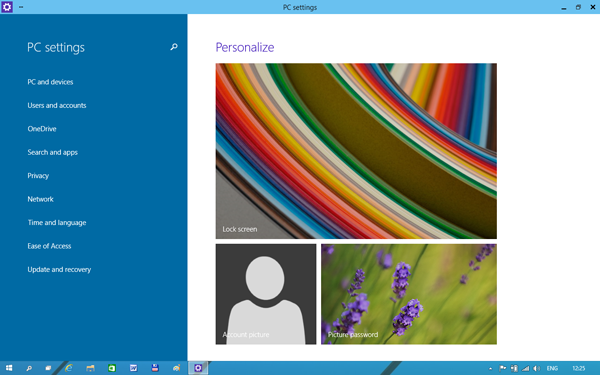Open the blue W document app on taskbar
The image size is (600, 375).
click(x=133, y=368)
